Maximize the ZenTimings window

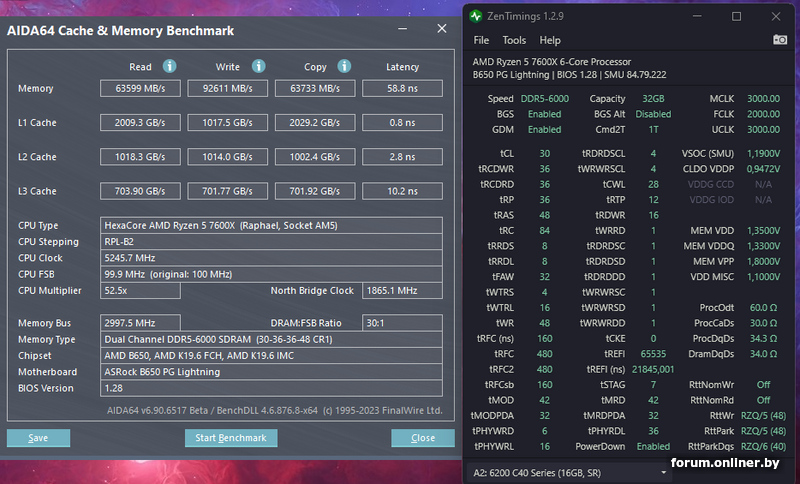coord(737,16)
